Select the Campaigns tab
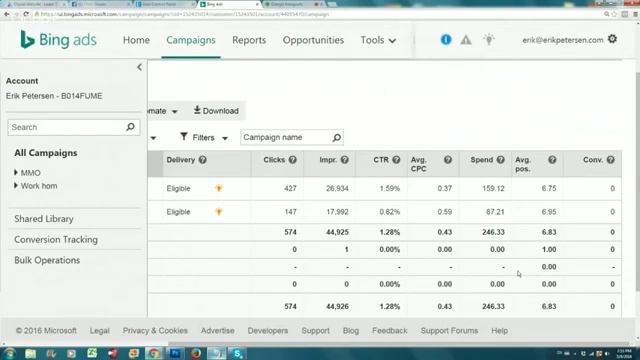Screen dimensions: 640x360 (191, 40)
